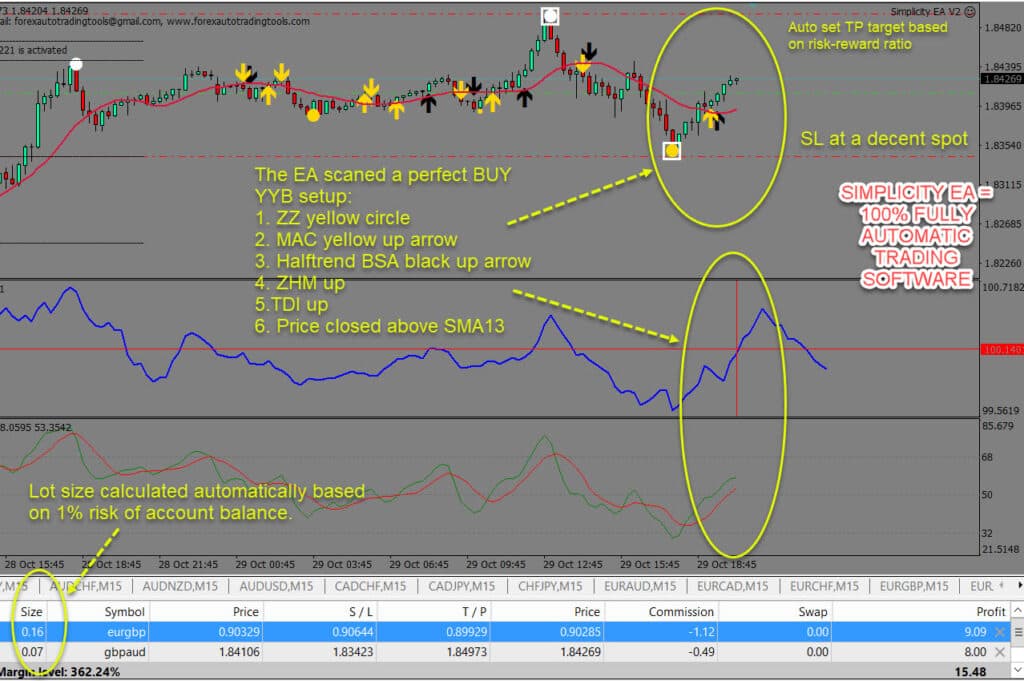Click the trade list scrollbar up arrow
1024x681 pixels.
1017,611
